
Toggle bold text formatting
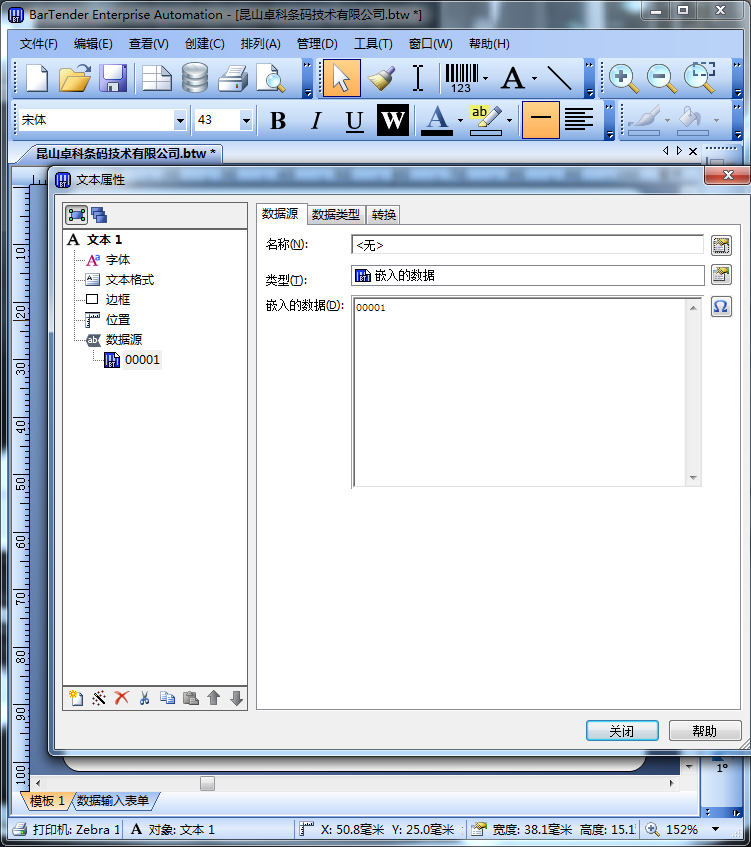pyautogui.click(x=278, y=120)
